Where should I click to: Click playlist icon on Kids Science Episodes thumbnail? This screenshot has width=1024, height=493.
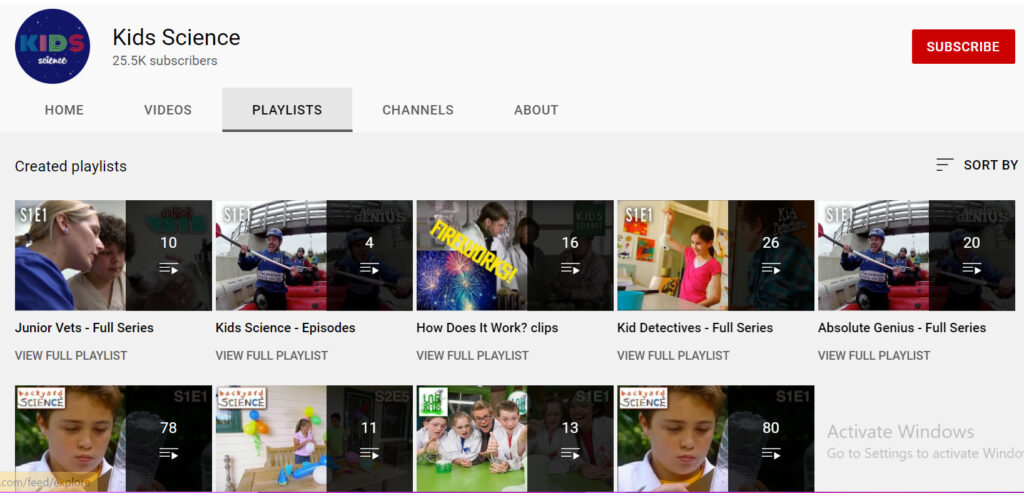pos(370,269)
